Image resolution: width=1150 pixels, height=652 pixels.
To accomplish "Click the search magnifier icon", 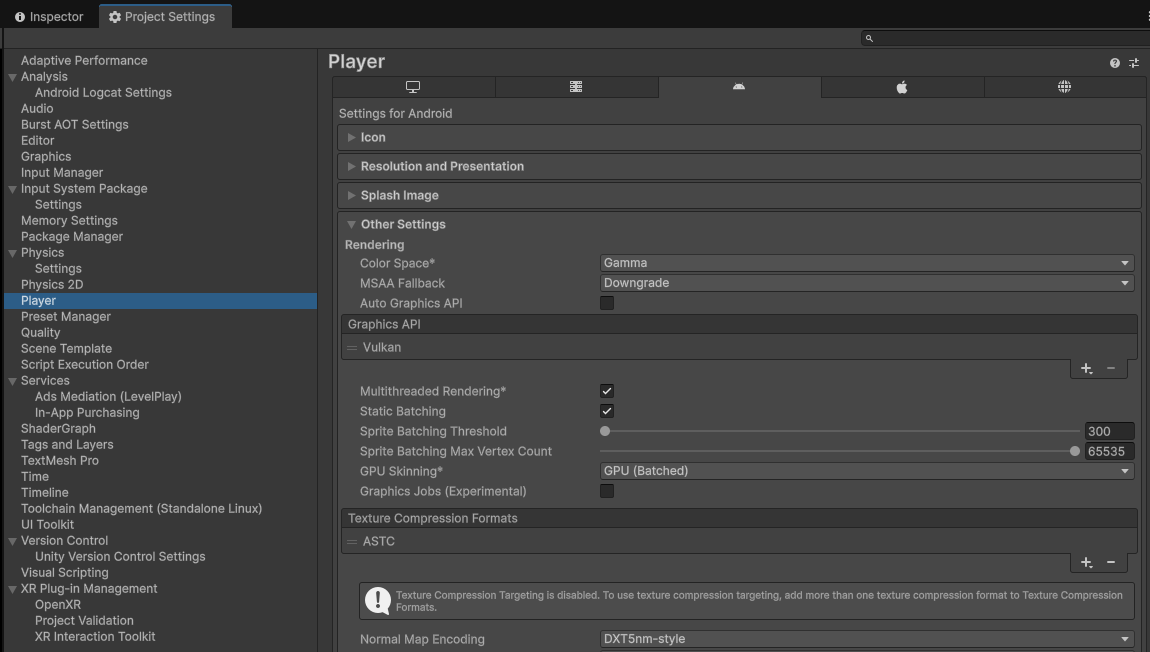I will (x=869, y=38).
